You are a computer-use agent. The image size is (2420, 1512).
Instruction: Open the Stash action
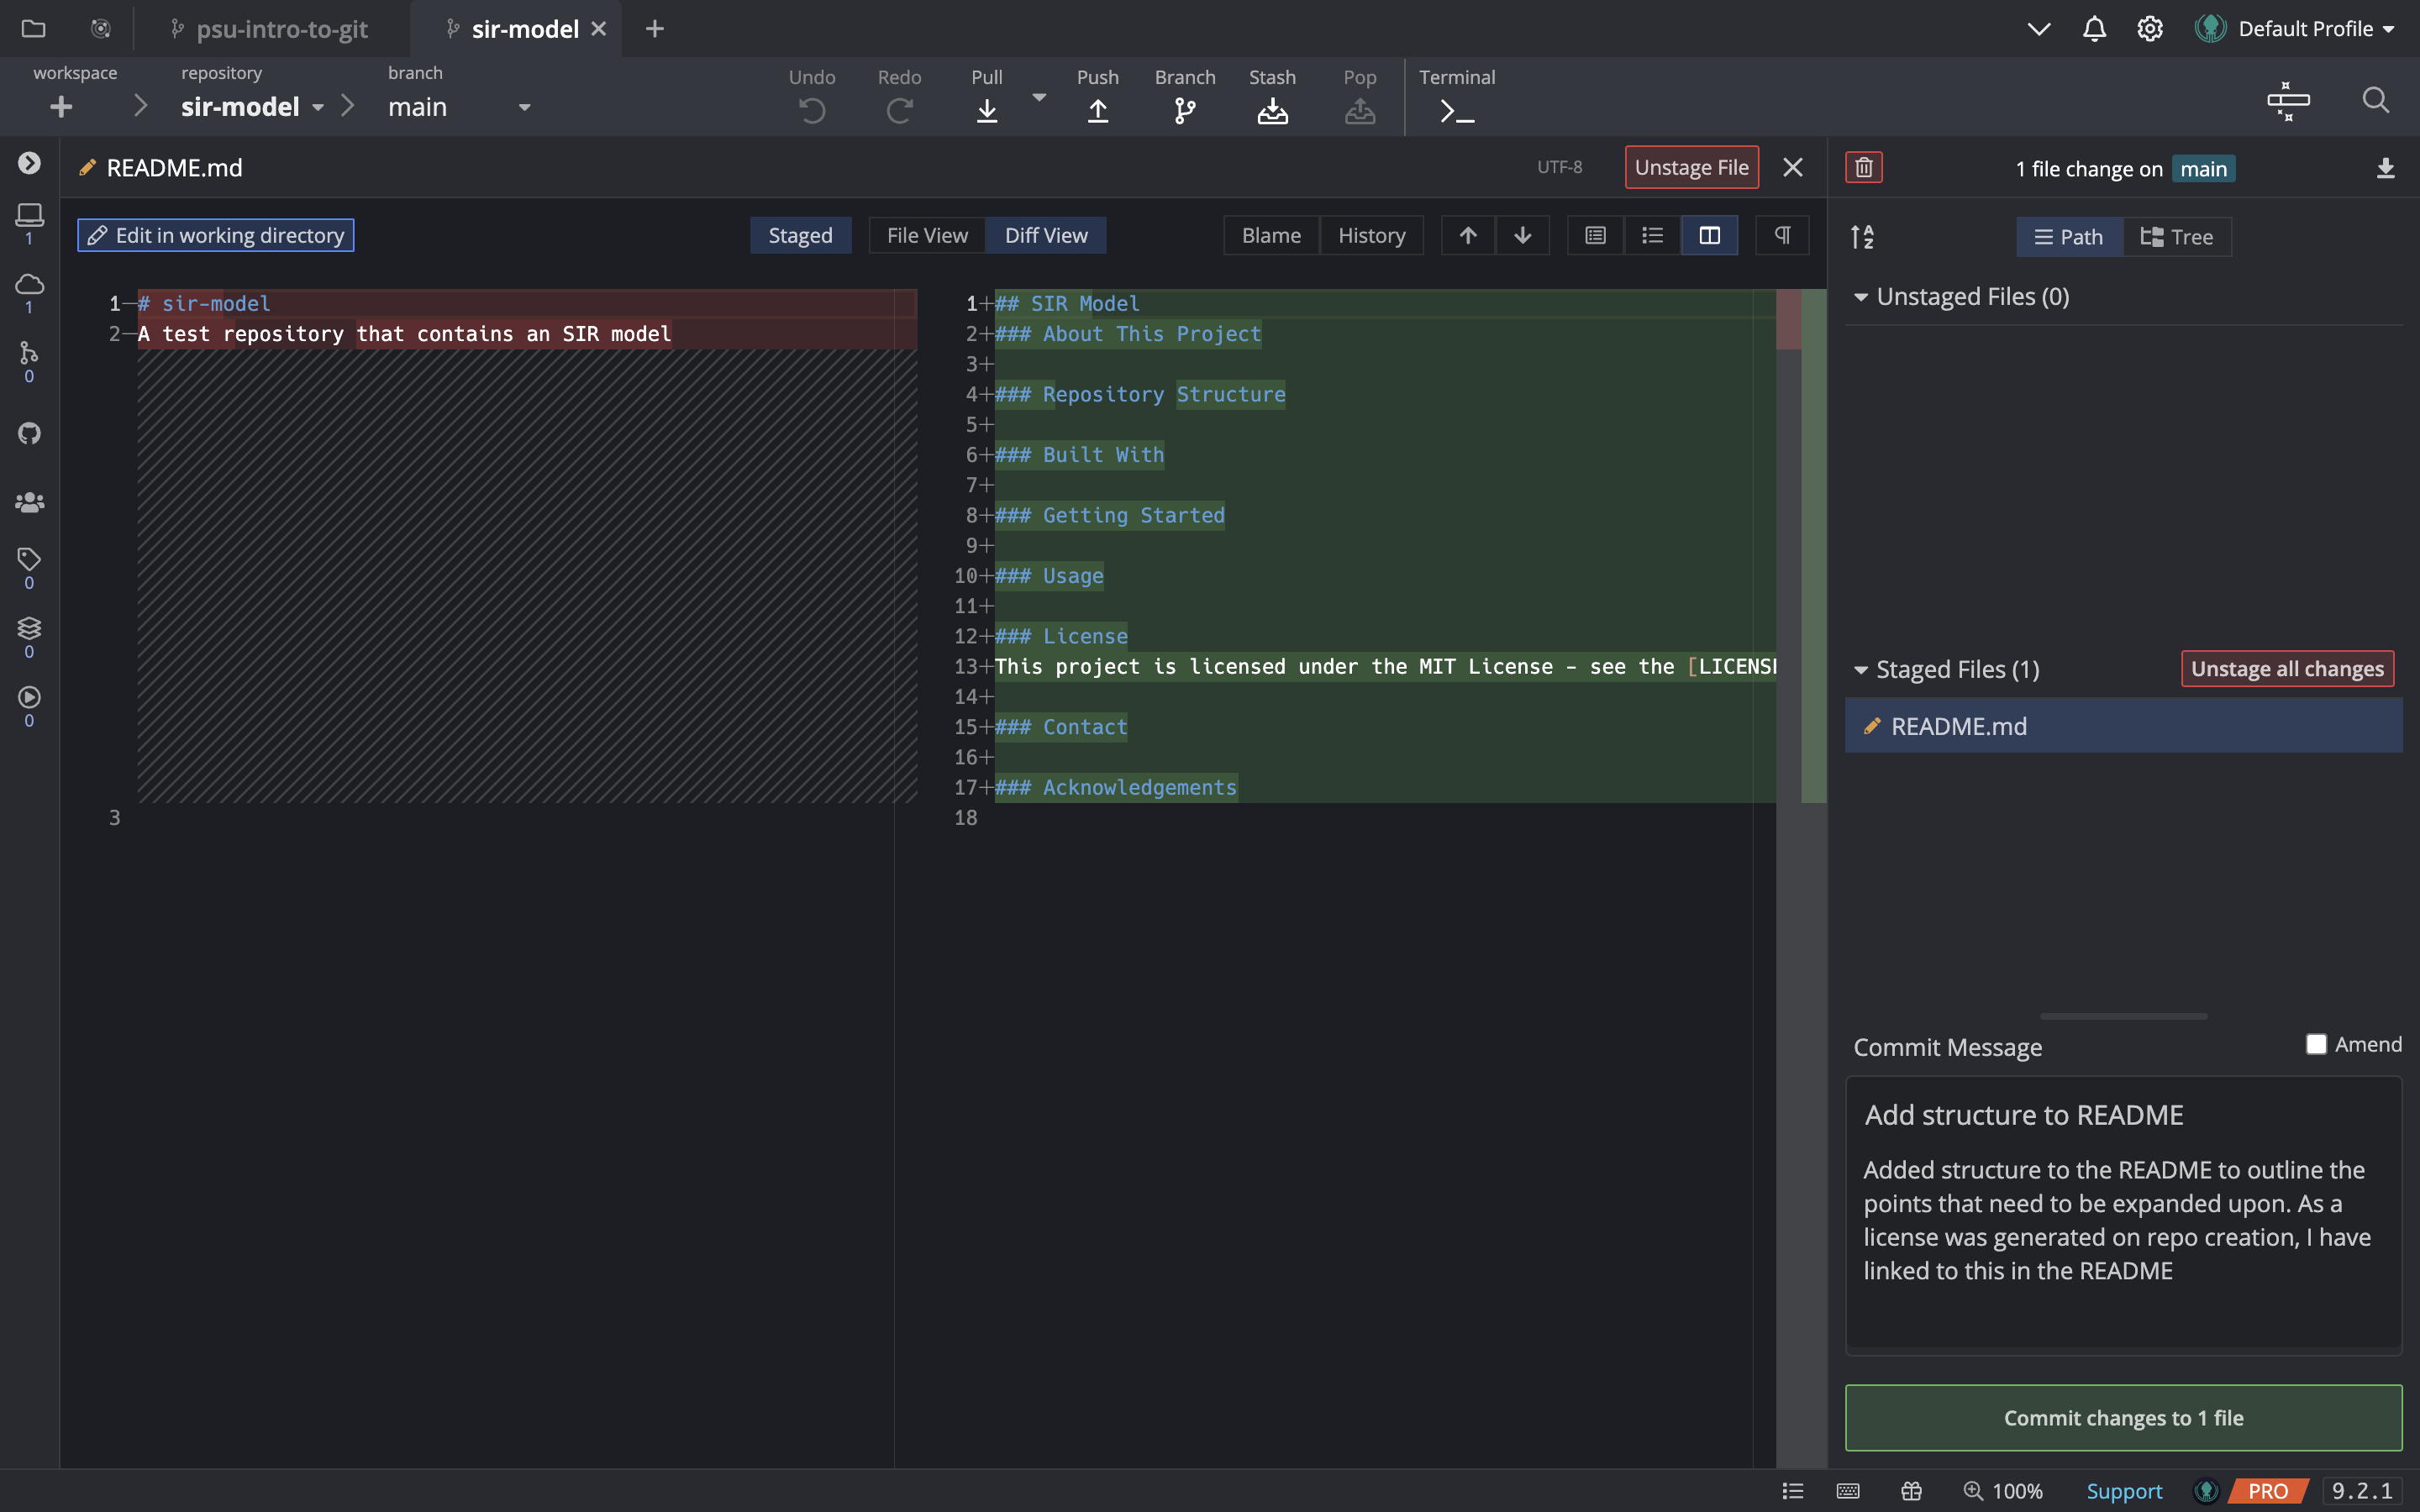(1271, 110)
